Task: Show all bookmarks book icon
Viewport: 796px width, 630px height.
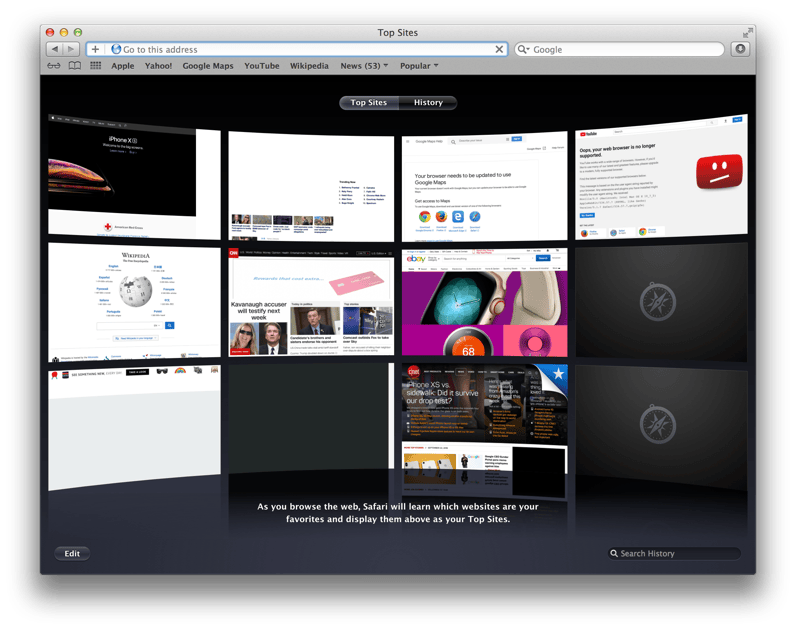Action: (x=75, y=65)
